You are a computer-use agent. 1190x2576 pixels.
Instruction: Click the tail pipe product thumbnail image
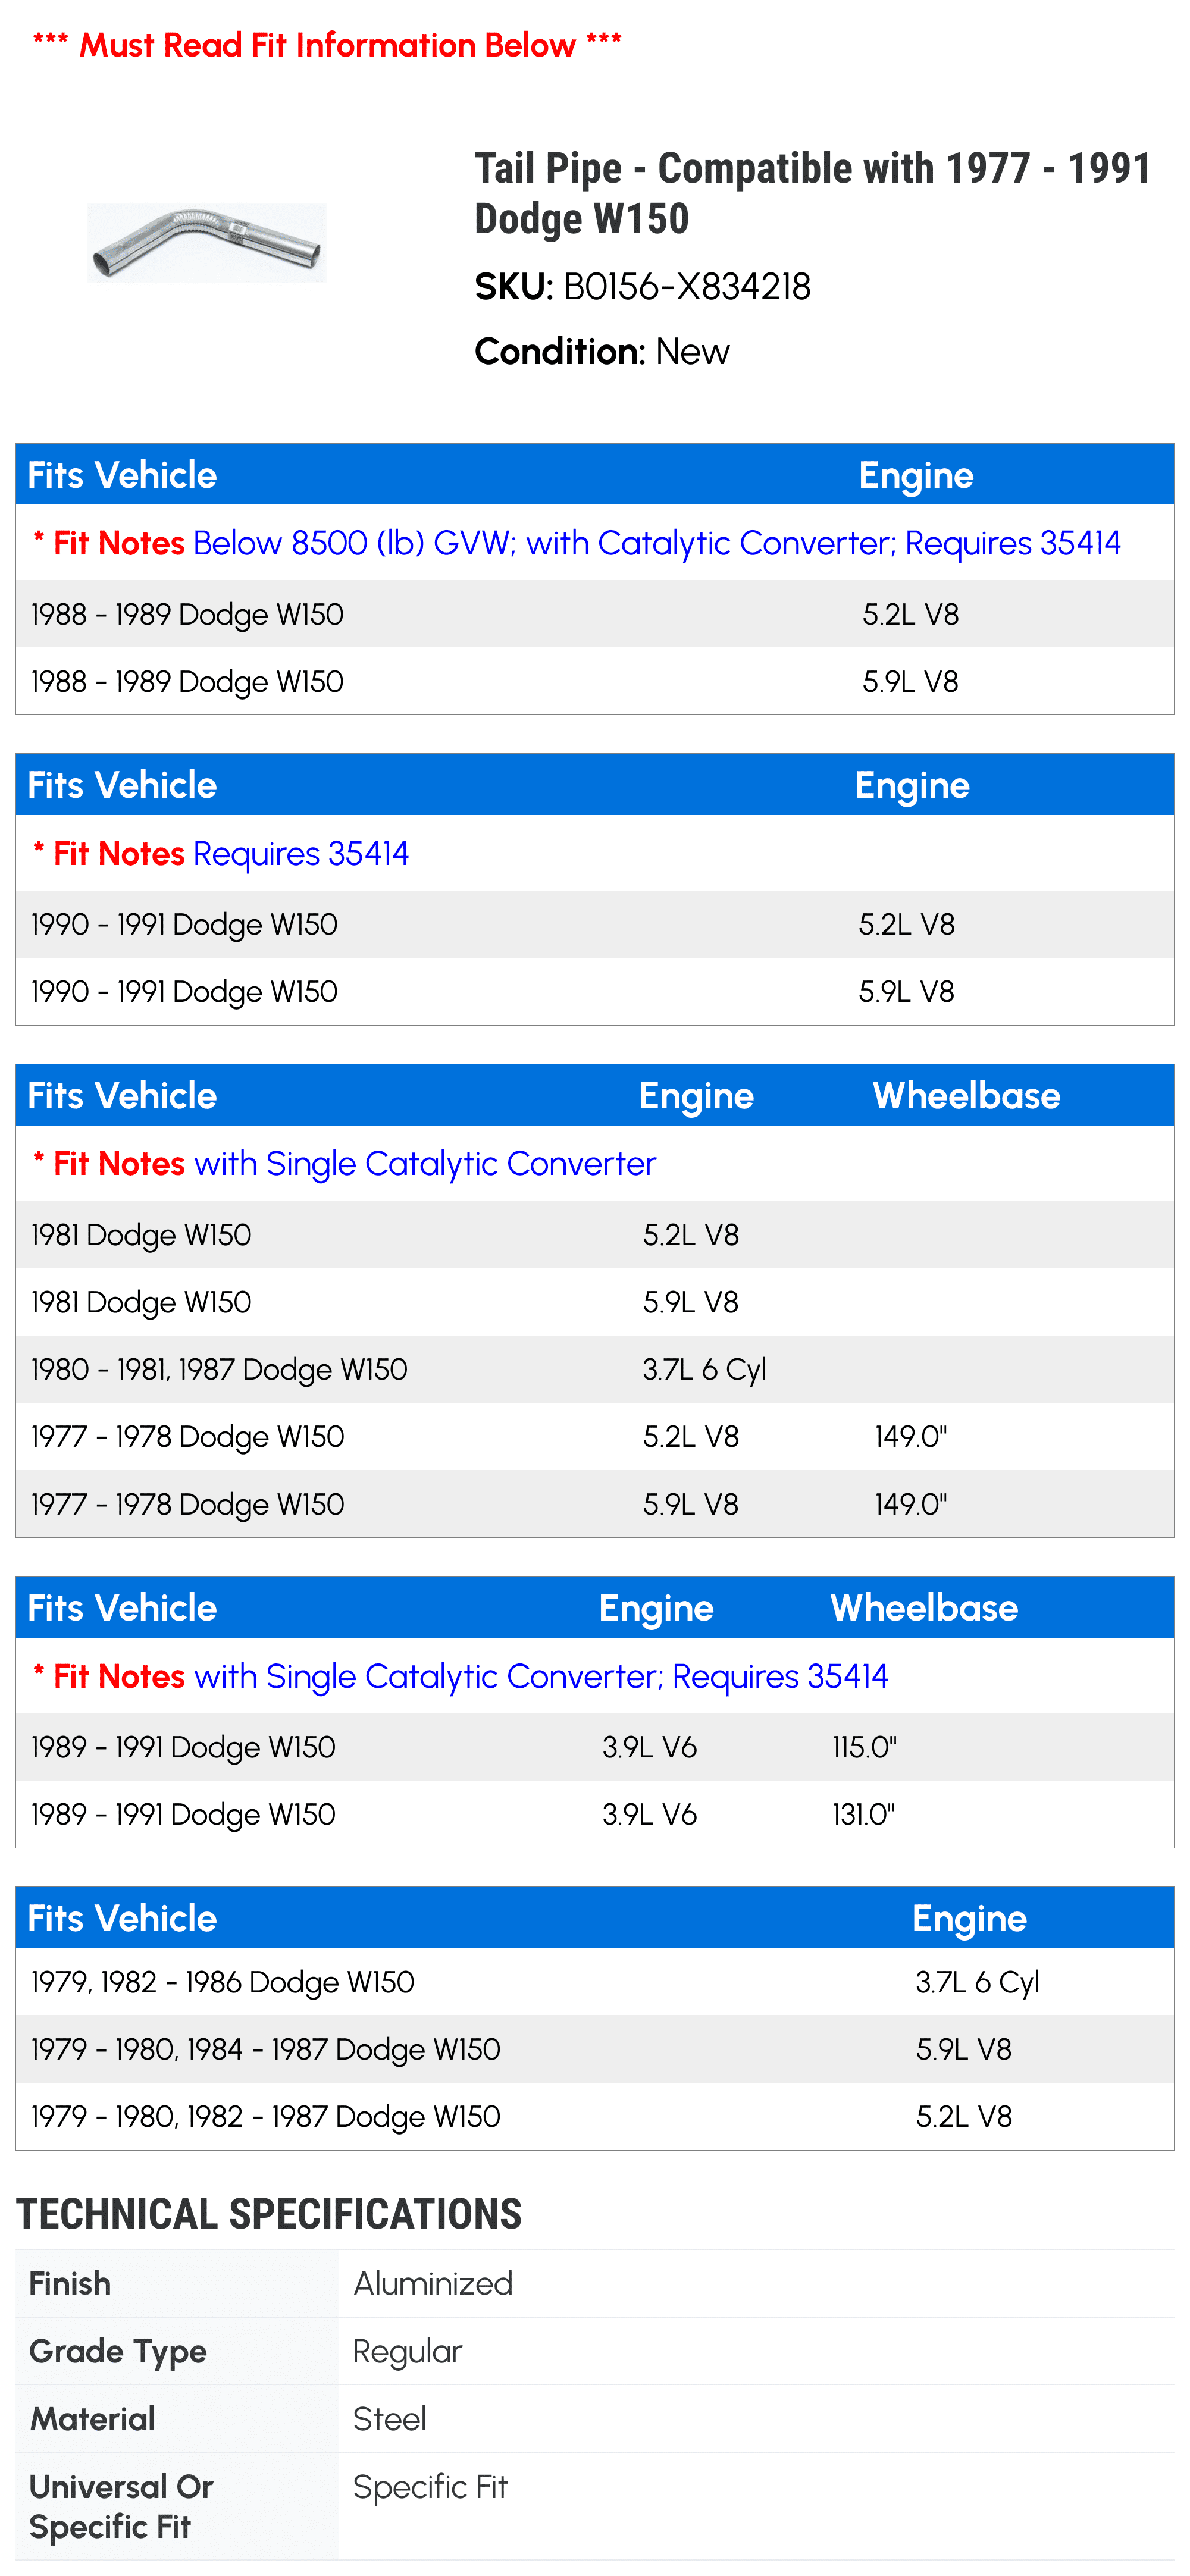tap(206, 242)
